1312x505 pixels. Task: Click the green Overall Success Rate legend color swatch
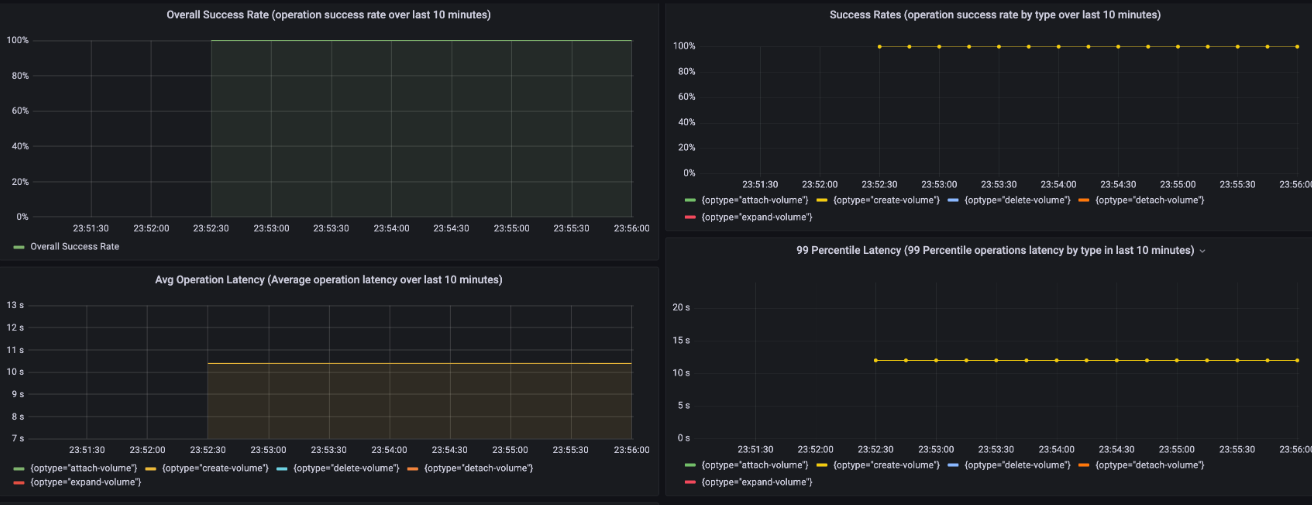point(19,246)
